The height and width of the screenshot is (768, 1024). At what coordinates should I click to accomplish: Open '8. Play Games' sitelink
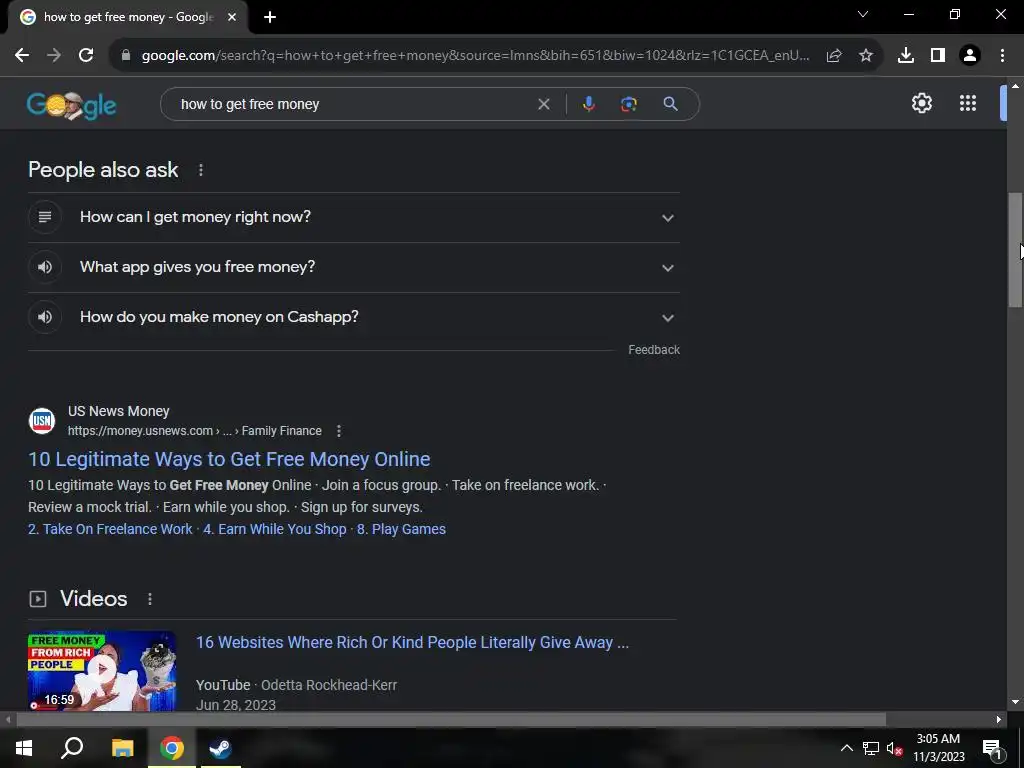pyautogui.click(x=401, y=529)
